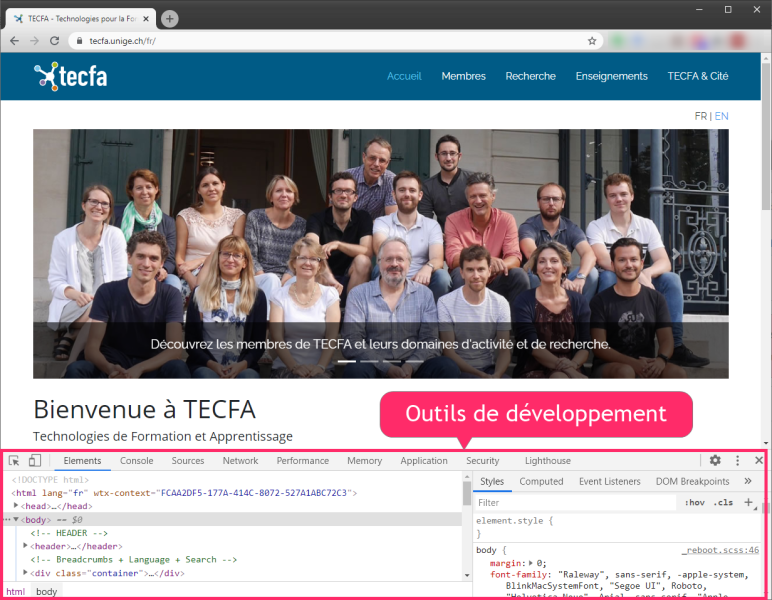
Task: Select html in DOM breadcrumb
Action: [15, 592]
